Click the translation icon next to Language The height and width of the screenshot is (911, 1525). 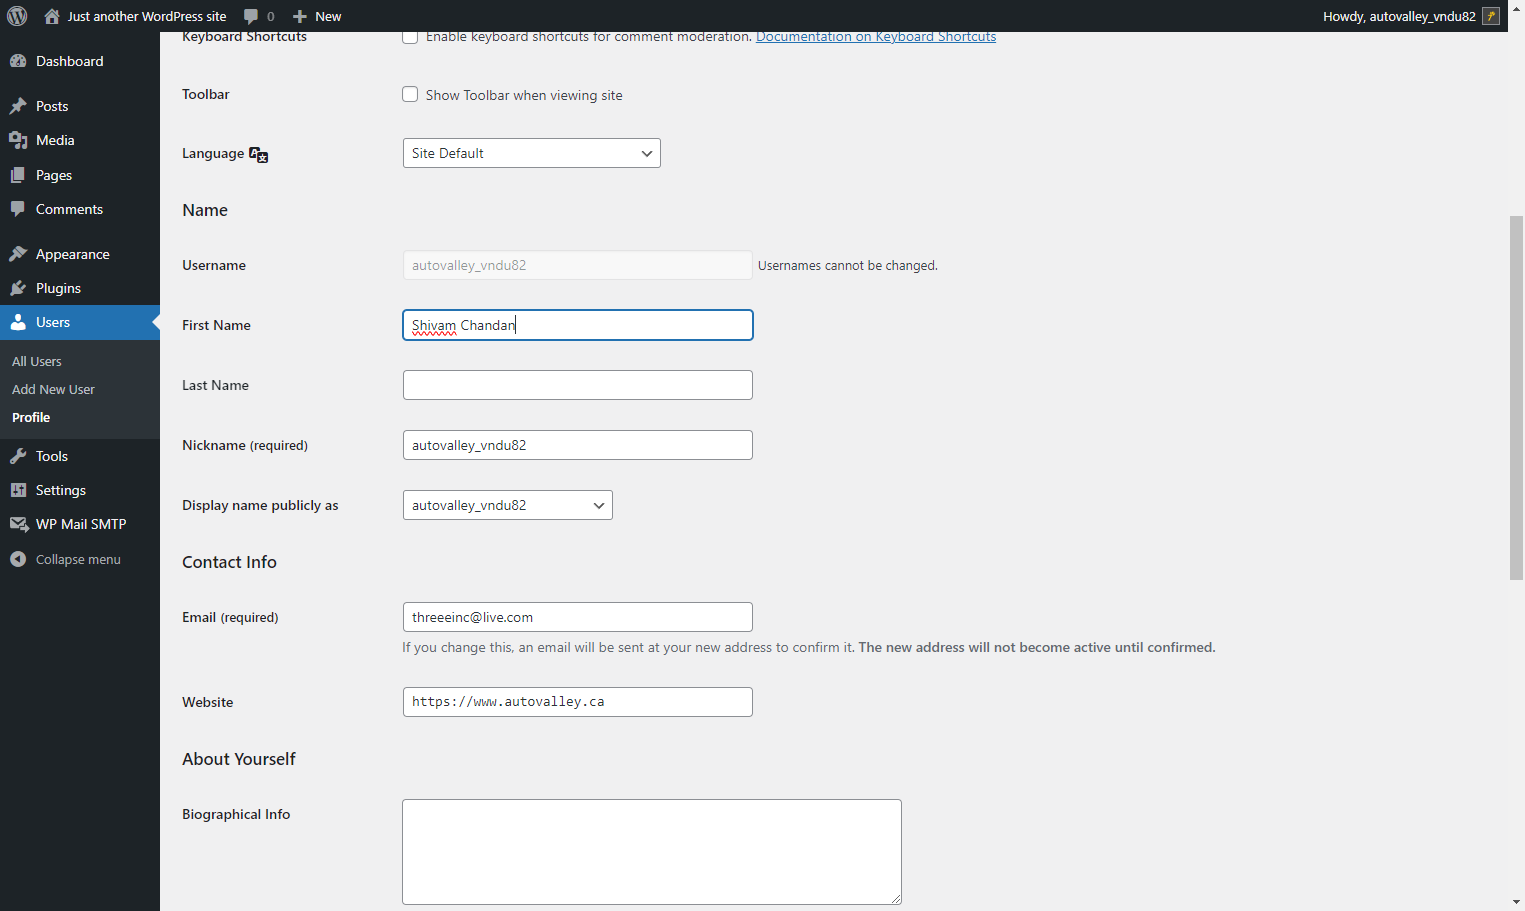click(259, 154)
